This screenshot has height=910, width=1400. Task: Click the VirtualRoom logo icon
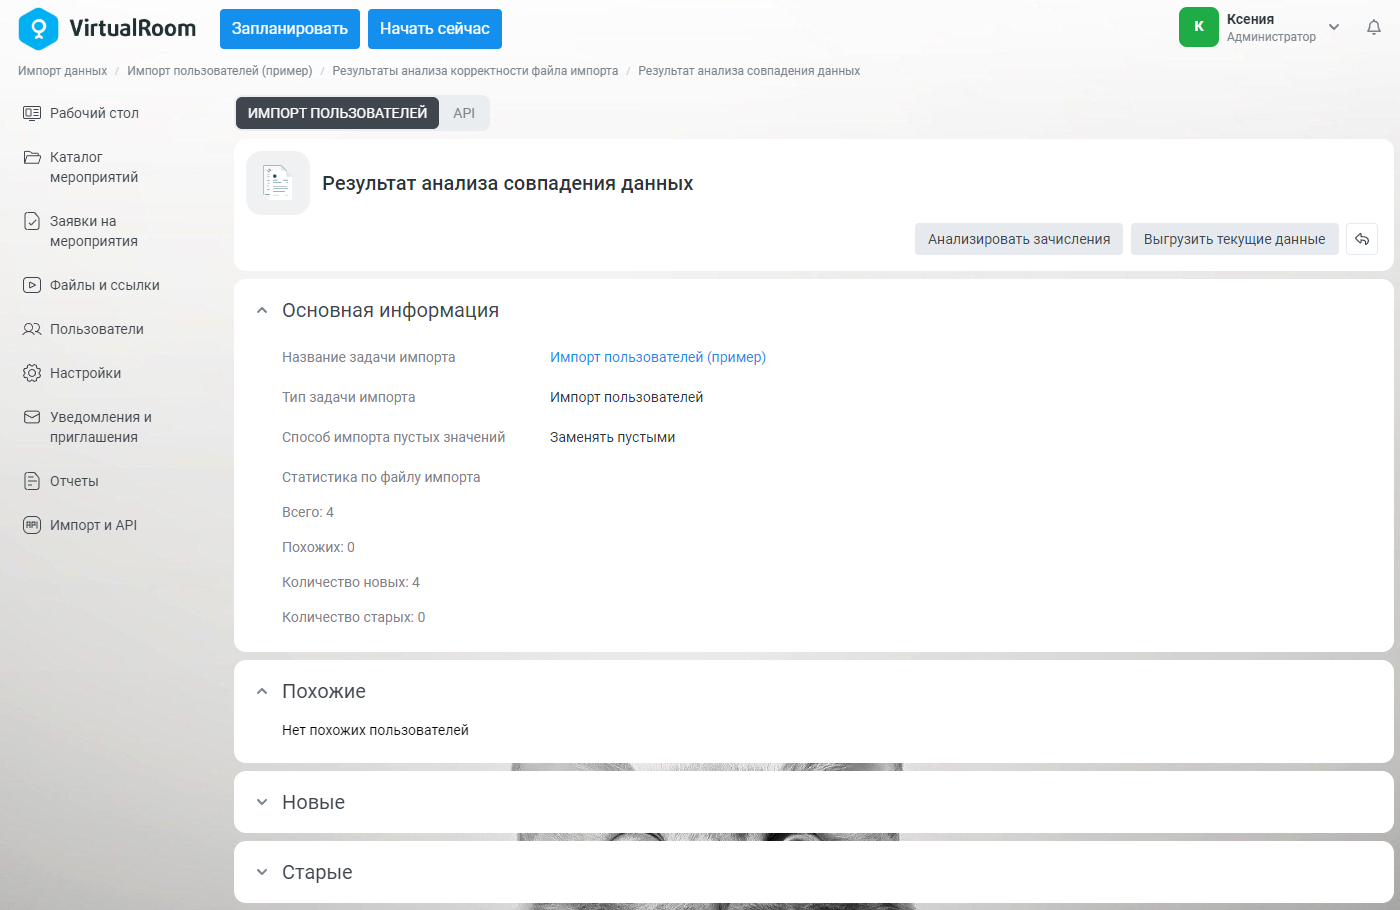38,29
